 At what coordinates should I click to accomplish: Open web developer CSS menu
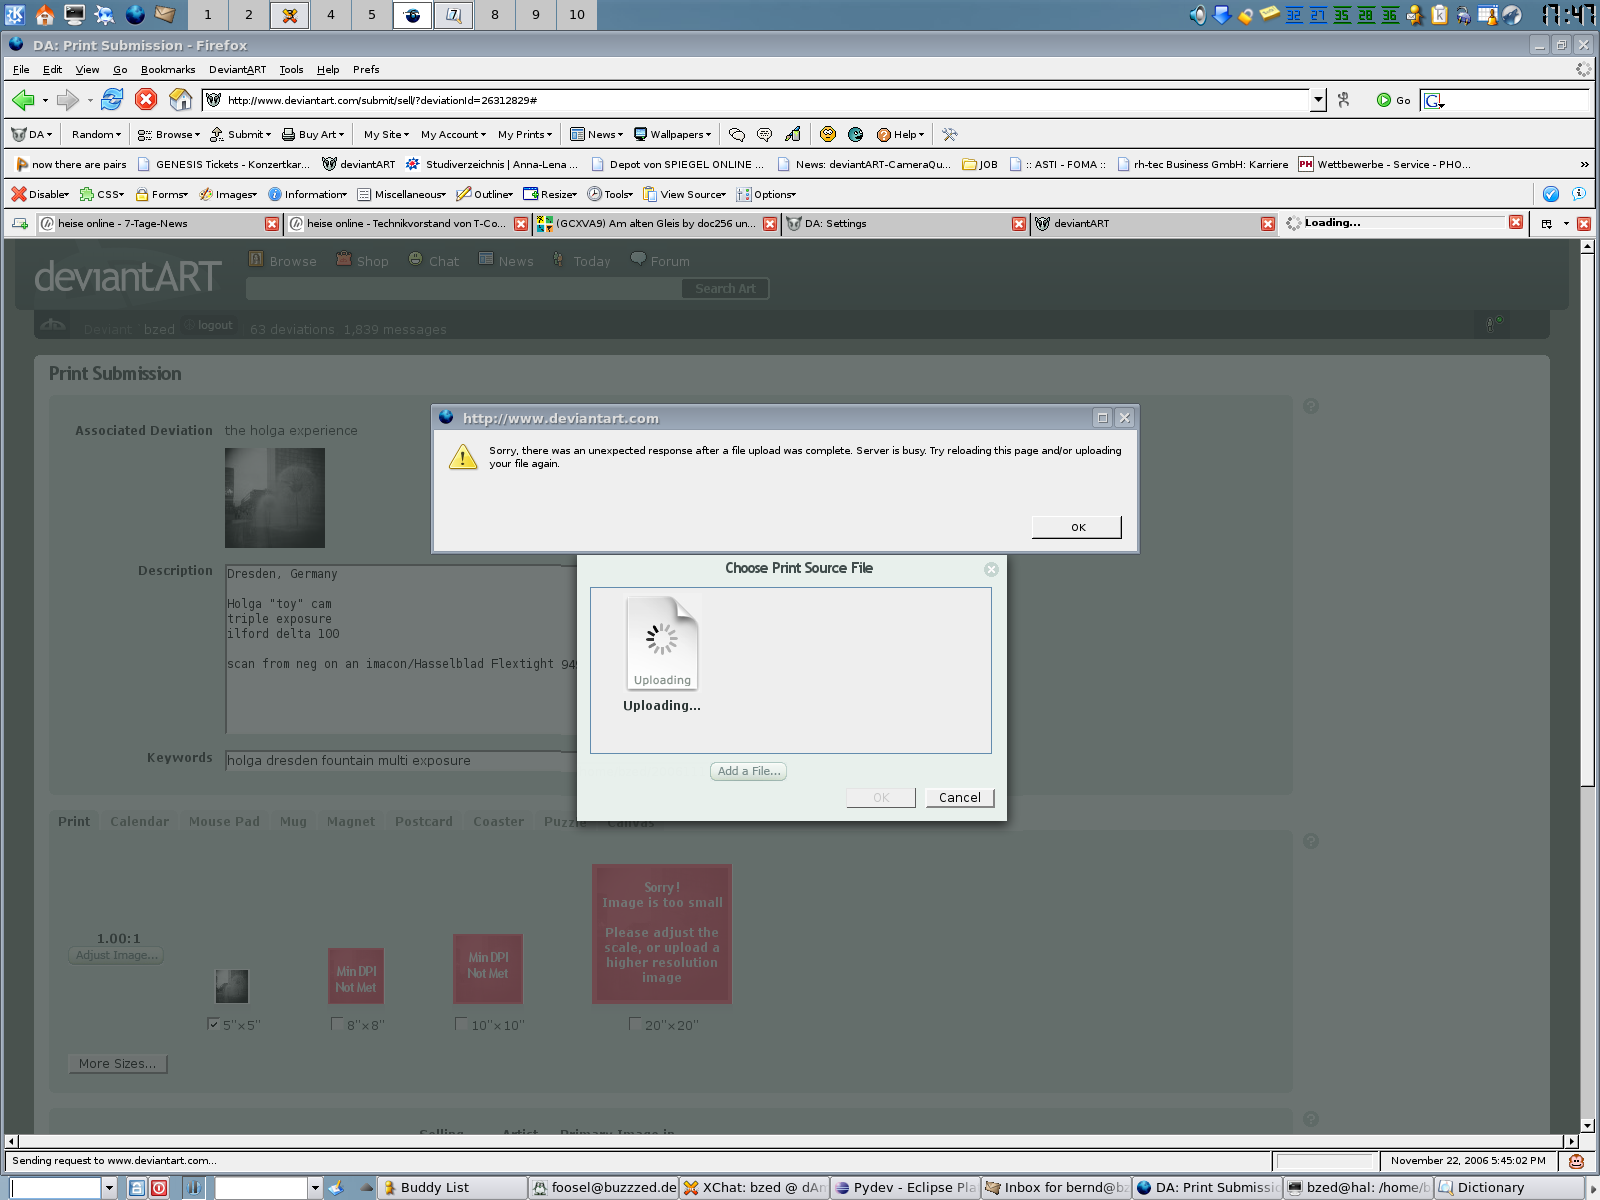[x=102, y=194]
